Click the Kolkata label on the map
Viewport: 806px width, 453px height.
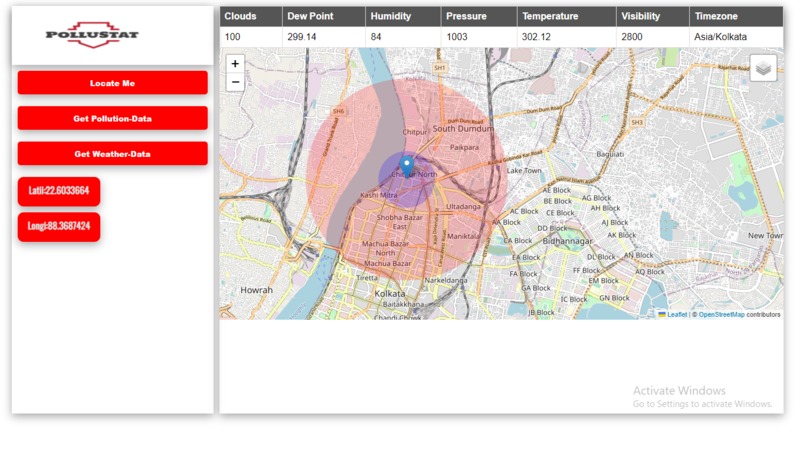click(x=390, y=294)
